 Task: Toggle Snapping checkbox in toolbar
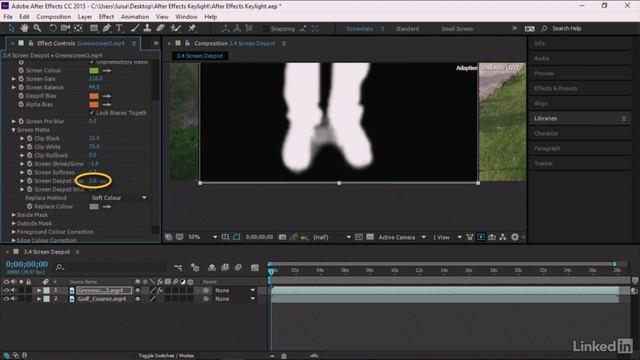point(266,29)
